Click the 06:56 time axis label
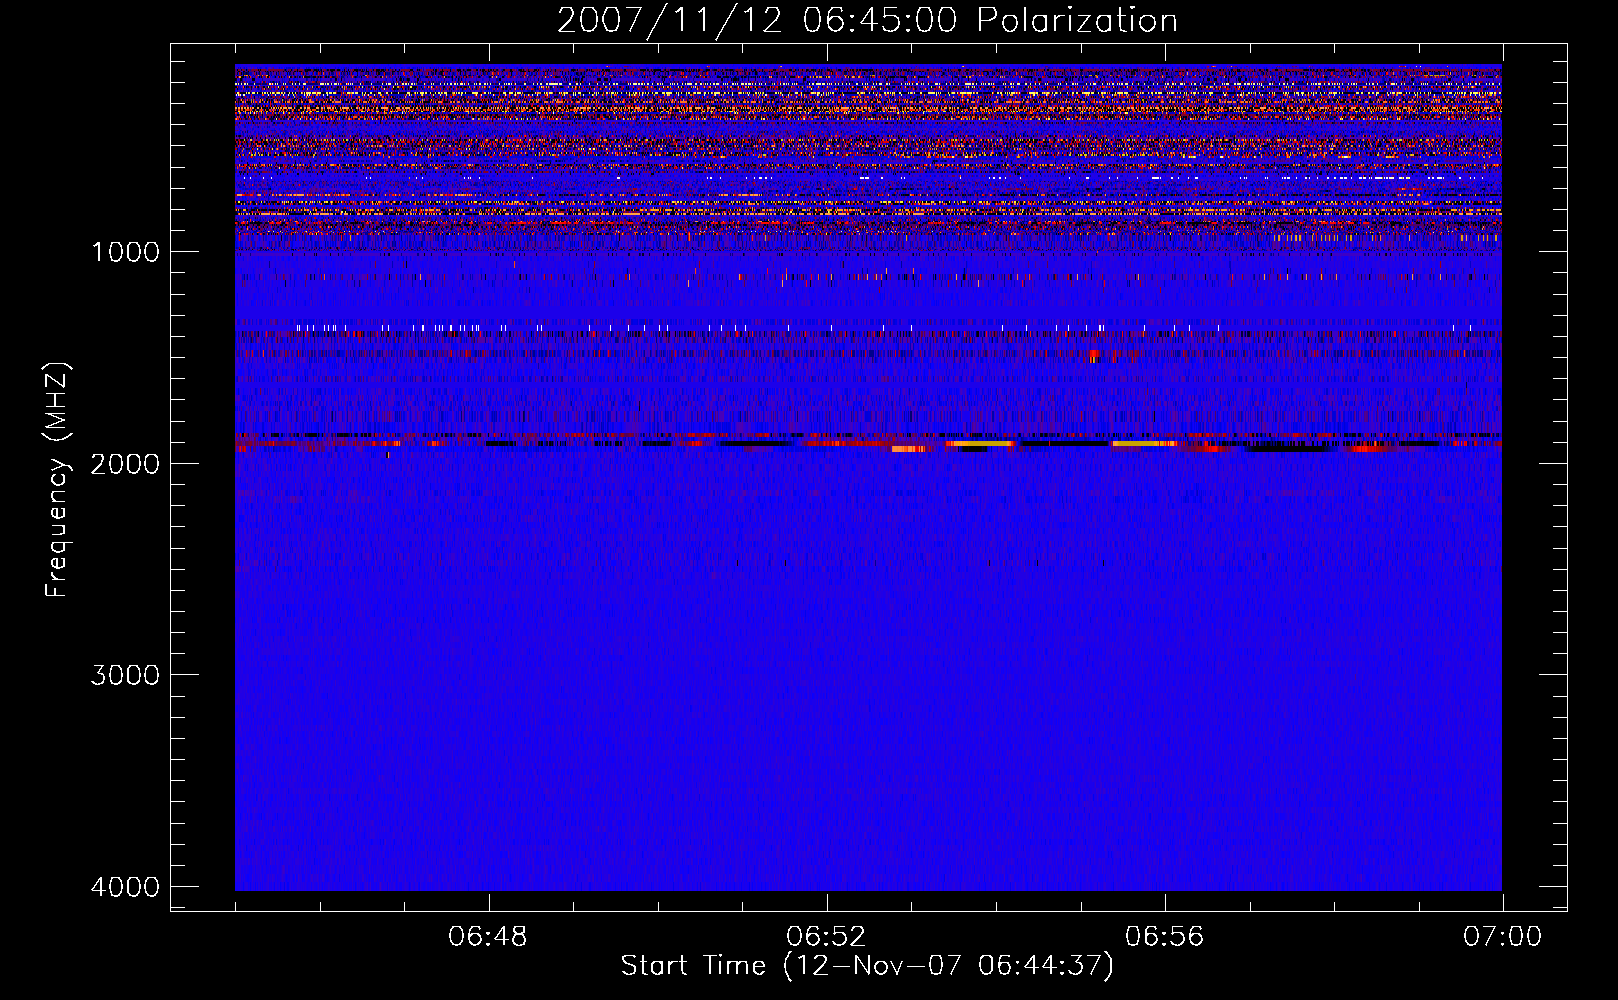Image resolution: width=1618 pixels, height=1000 pixels. point(1164,937)
